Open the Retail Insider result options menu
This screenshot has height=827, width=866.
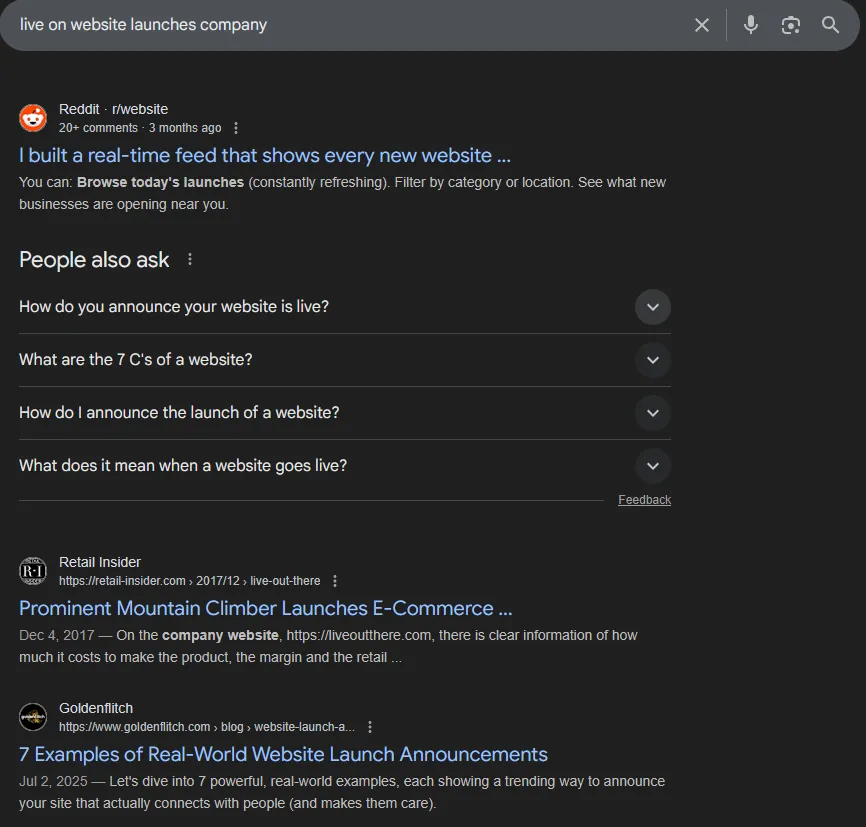pyautogui.click(x=334, y=580)
